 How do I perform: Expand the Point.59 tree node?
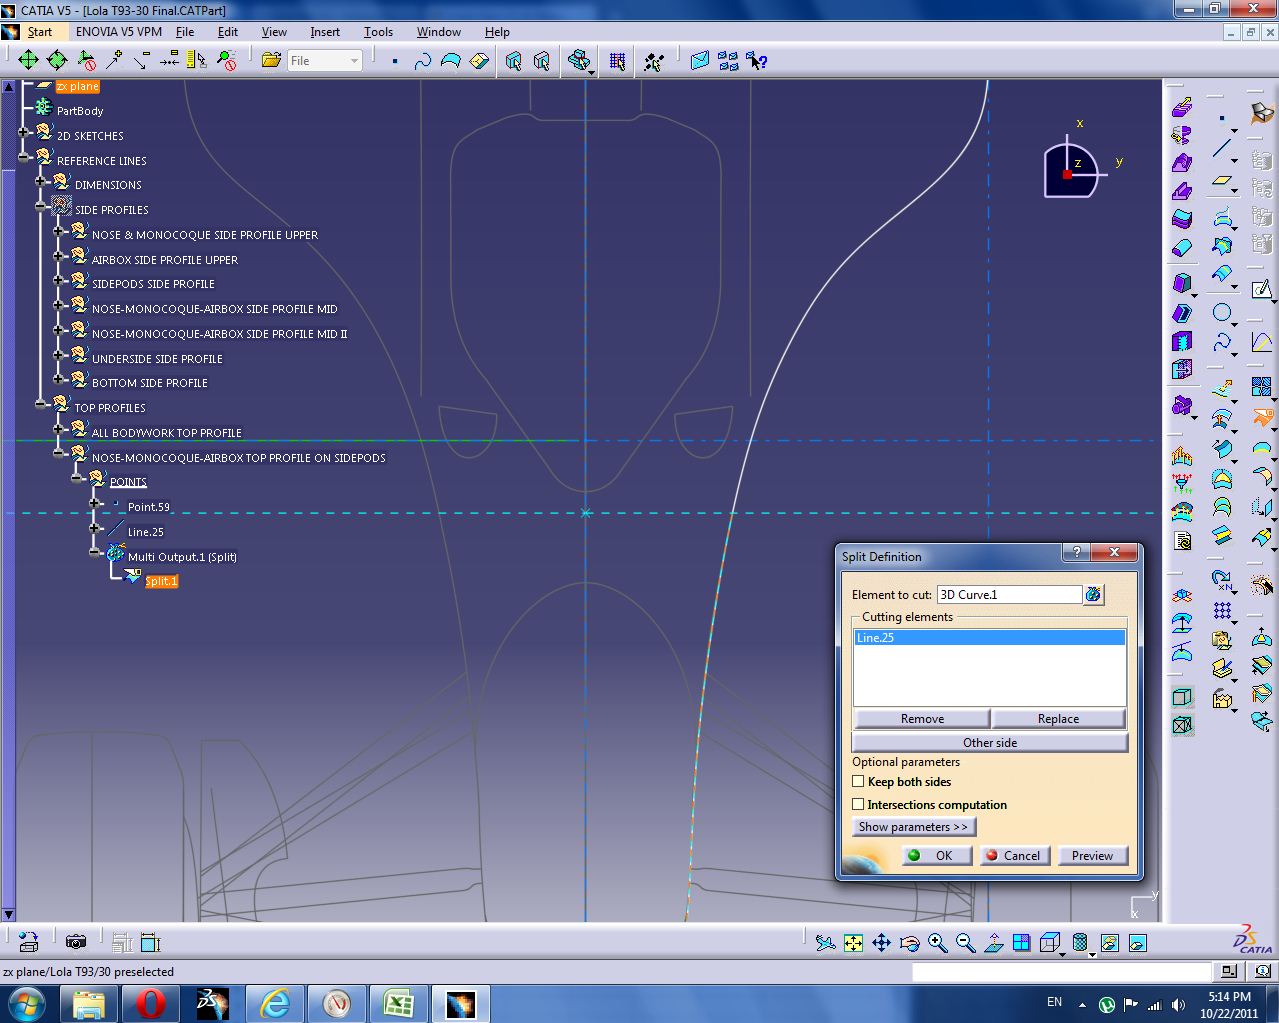[x=95, y=504]
